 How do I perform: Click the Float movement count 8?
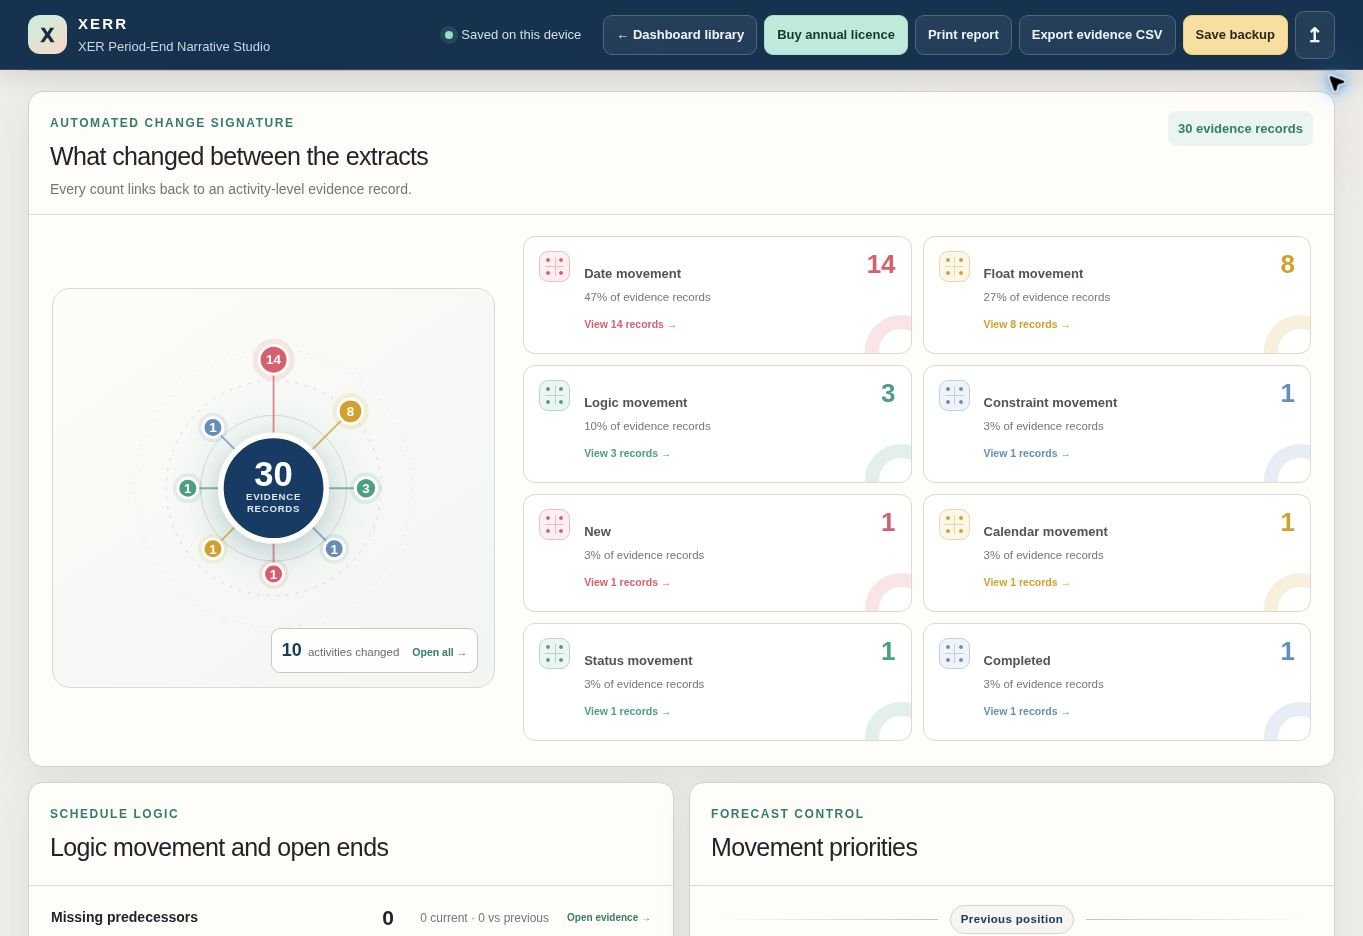click(x=1287, y=264)
